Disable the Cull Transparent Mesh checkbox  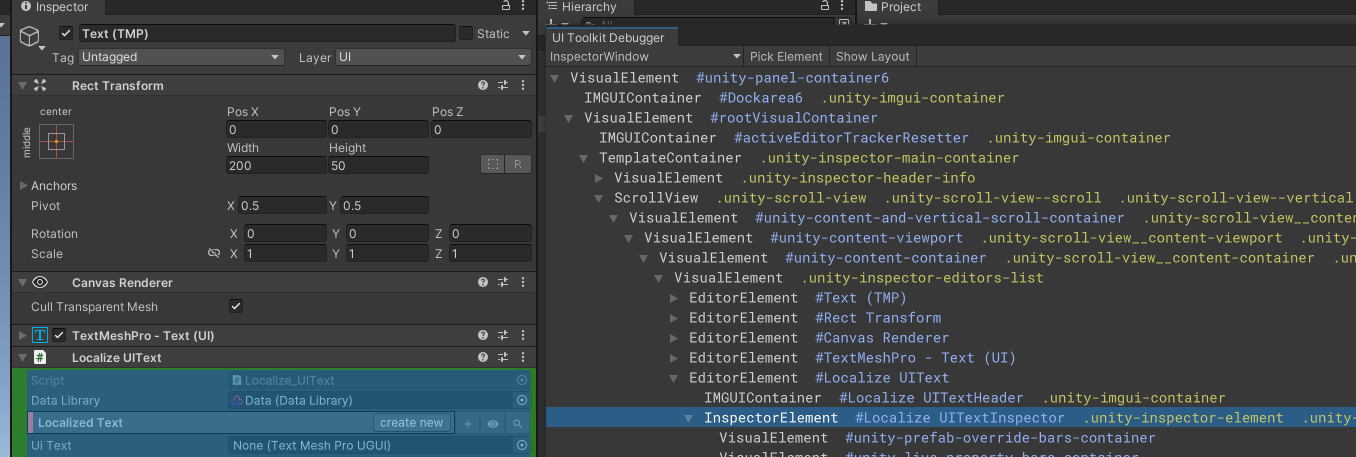[236, 307]
